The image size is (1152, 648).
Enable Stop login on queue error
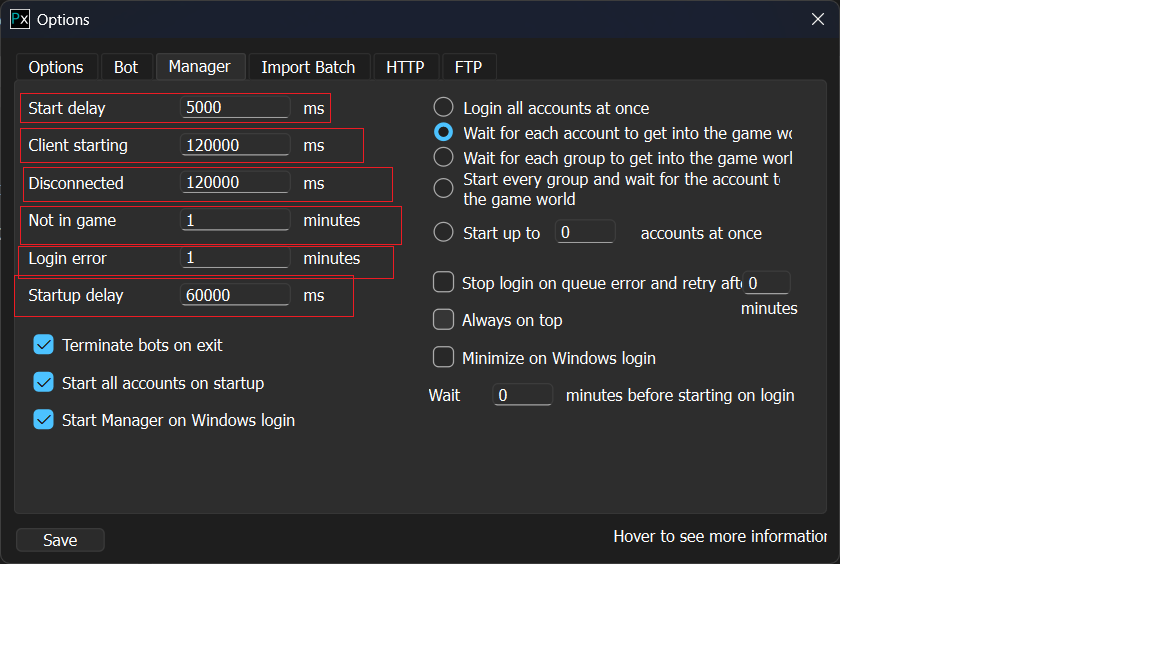pos(443,283)
